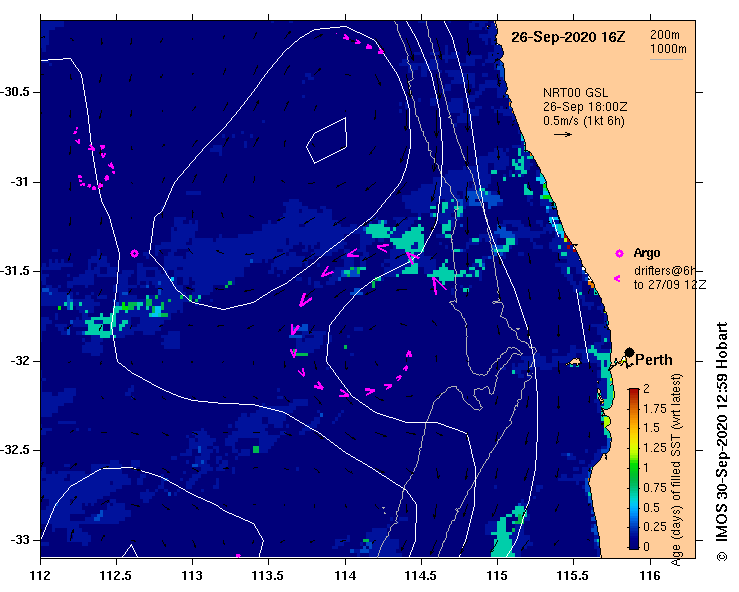This screenshot has width=739, height=592.
Task: Click the 200m contour legend text
Action: click(x=665, y=35)
